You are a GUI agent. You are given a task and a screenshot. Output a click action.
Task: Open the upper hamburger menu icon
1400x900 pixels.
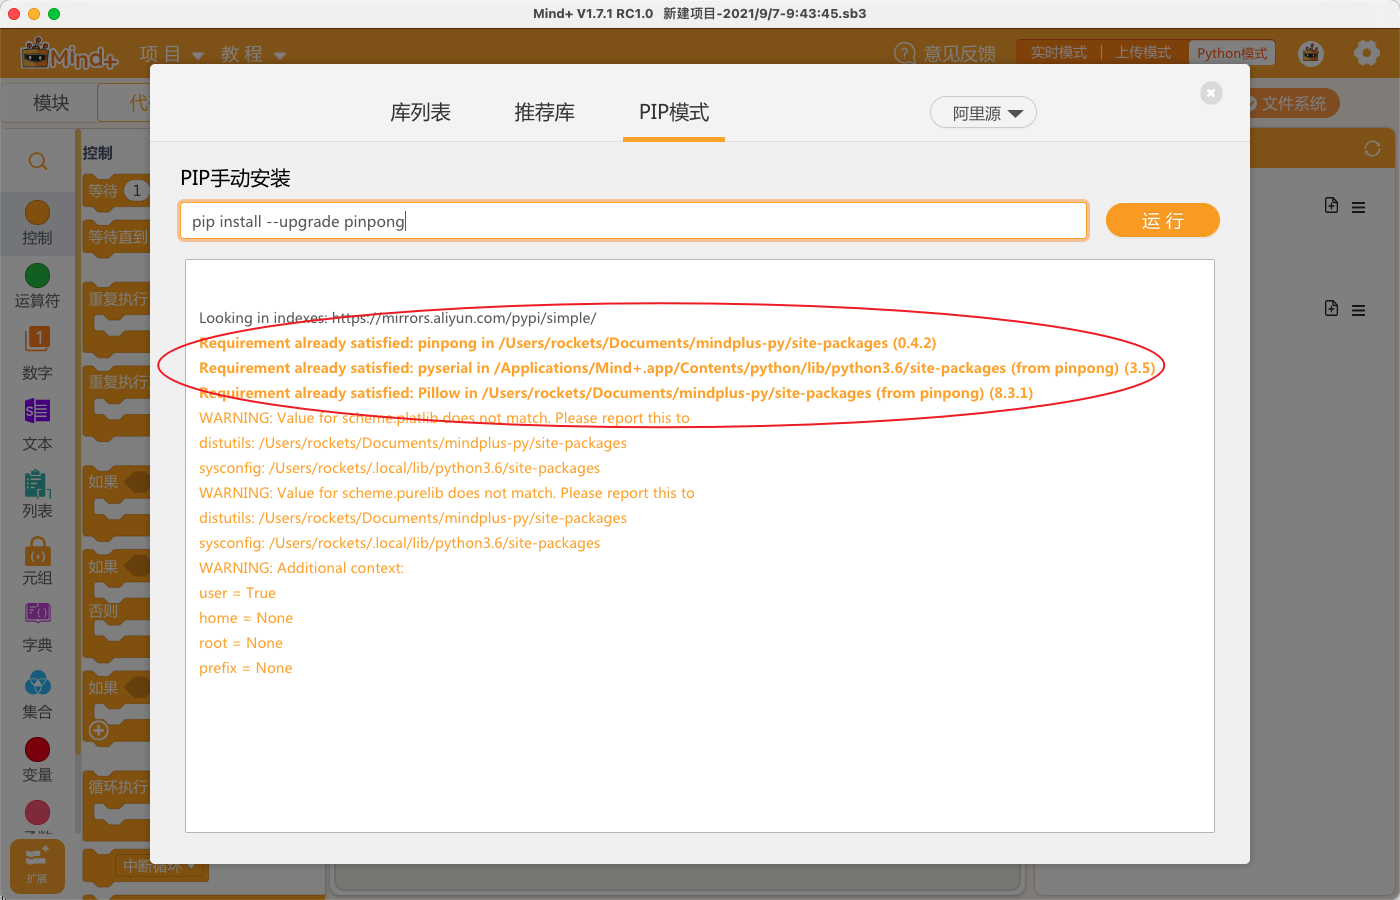tap(1358, 207)
